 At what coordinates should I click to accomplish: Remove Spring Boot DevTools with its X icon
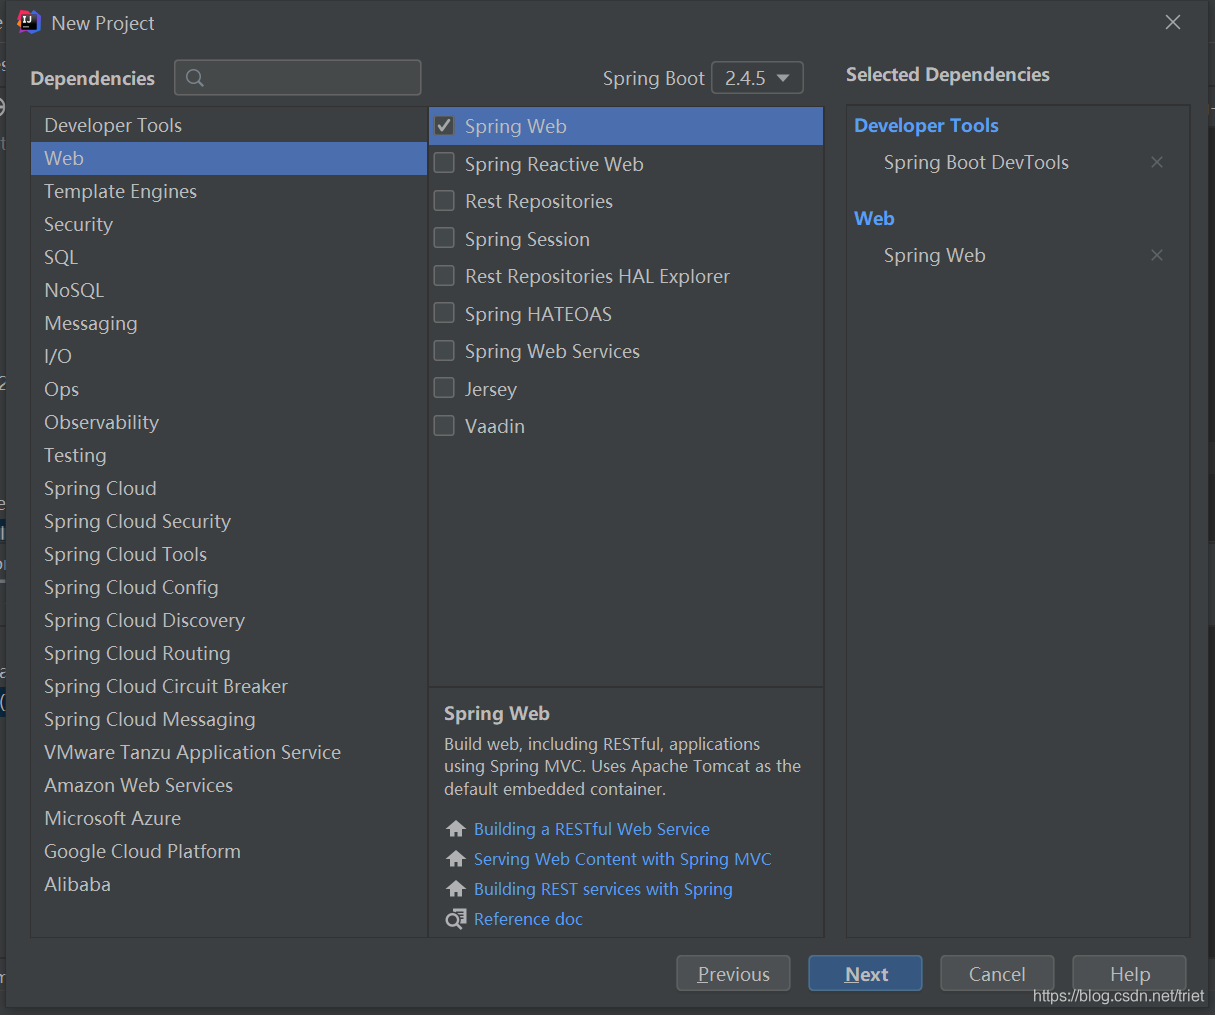(x=1157, y=162)
